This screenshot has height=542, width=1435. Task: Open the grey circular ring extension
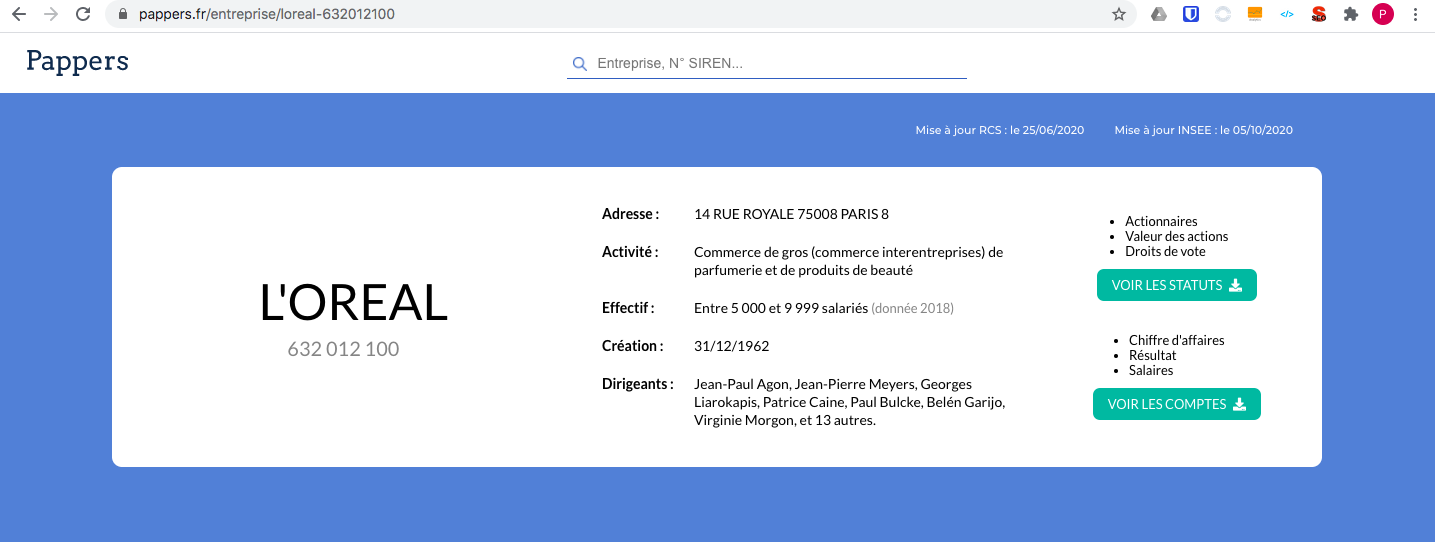(x=1222, y=14)
